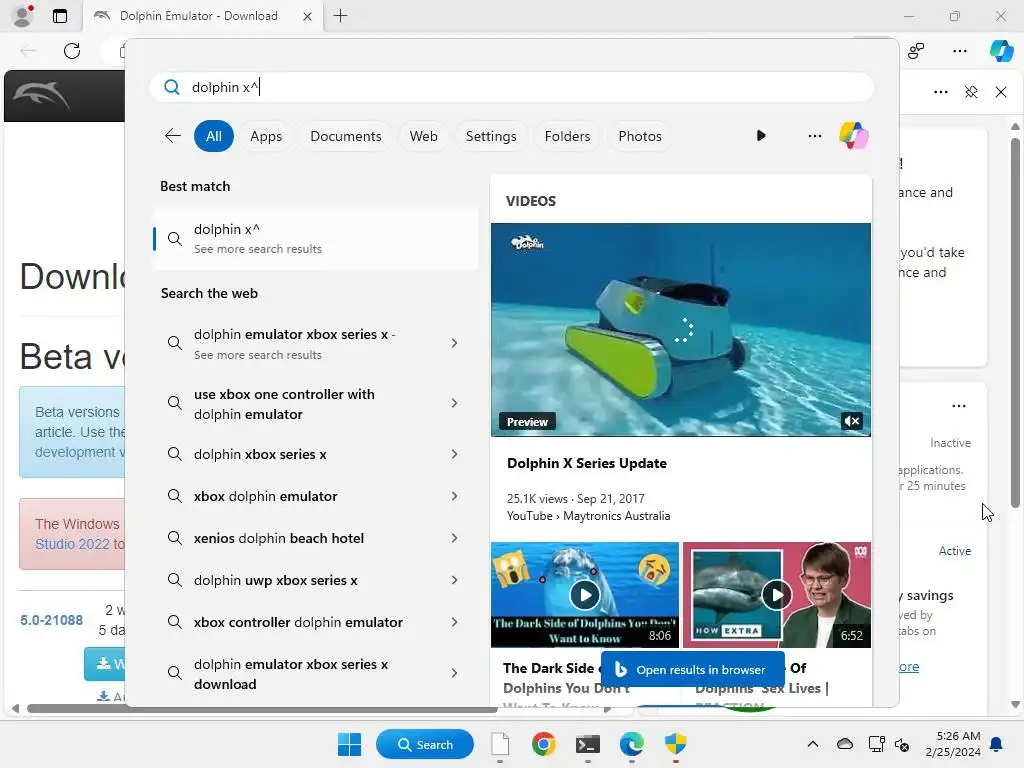Expand the 'xbox dolphin emulator' suggestion chevron
The image size is (1024, 768).
[455, 496]
